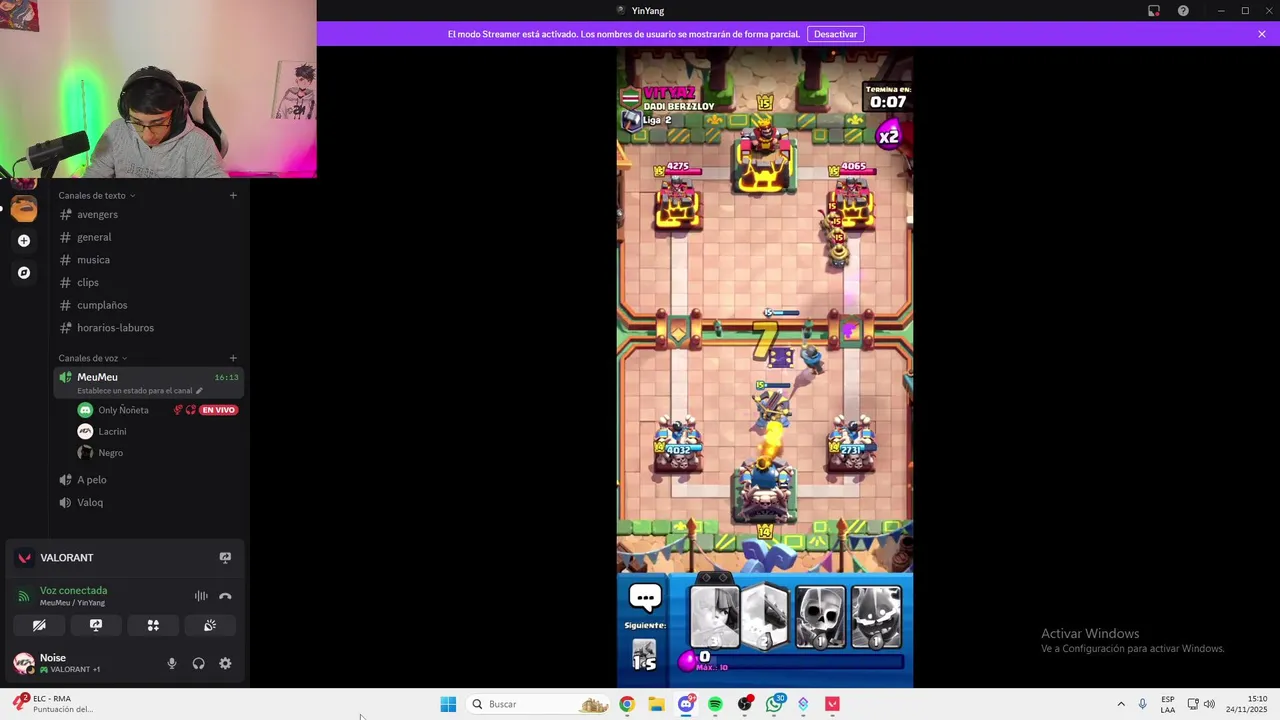
Task: Mute microphone in user panel
Action: 172,663
